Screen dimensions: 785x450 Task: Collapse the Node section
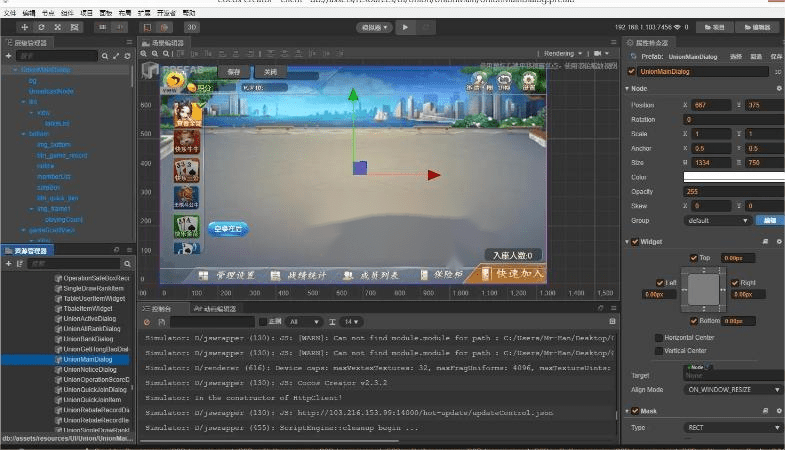coord(627,89)
